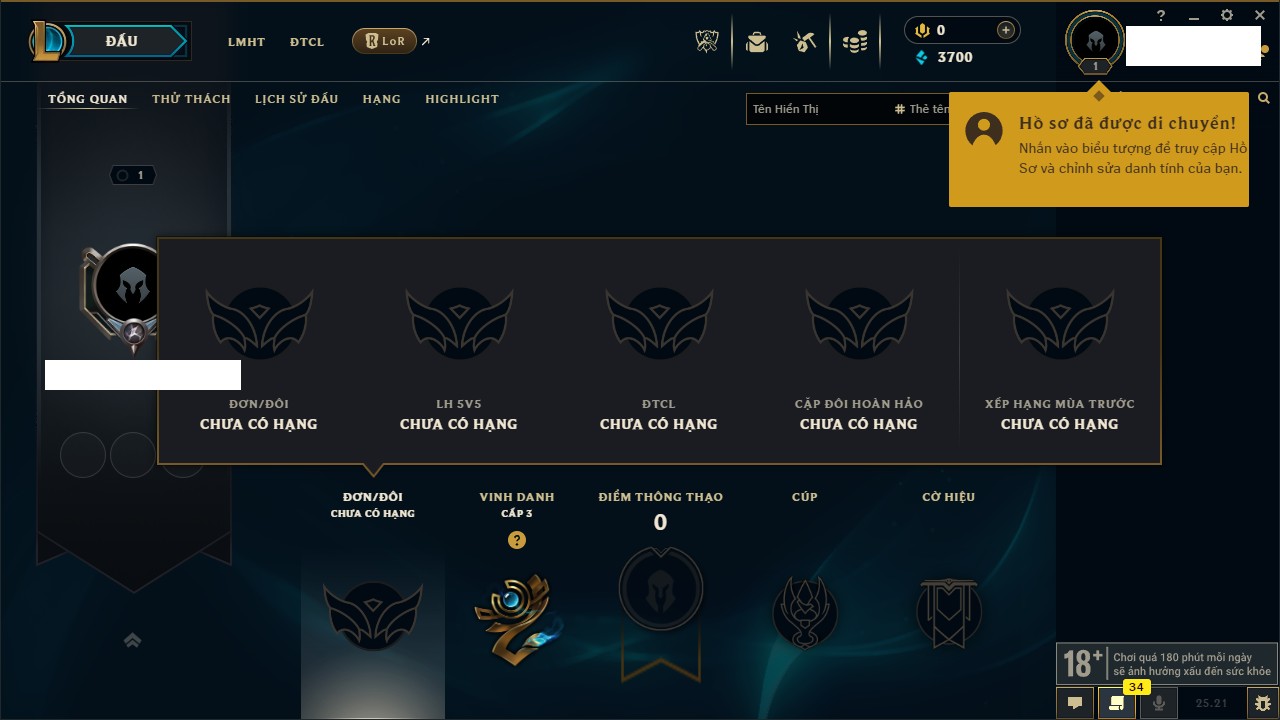
Task: Open the chat bubble icon at bottom
Action: (x=1075, y=703)
